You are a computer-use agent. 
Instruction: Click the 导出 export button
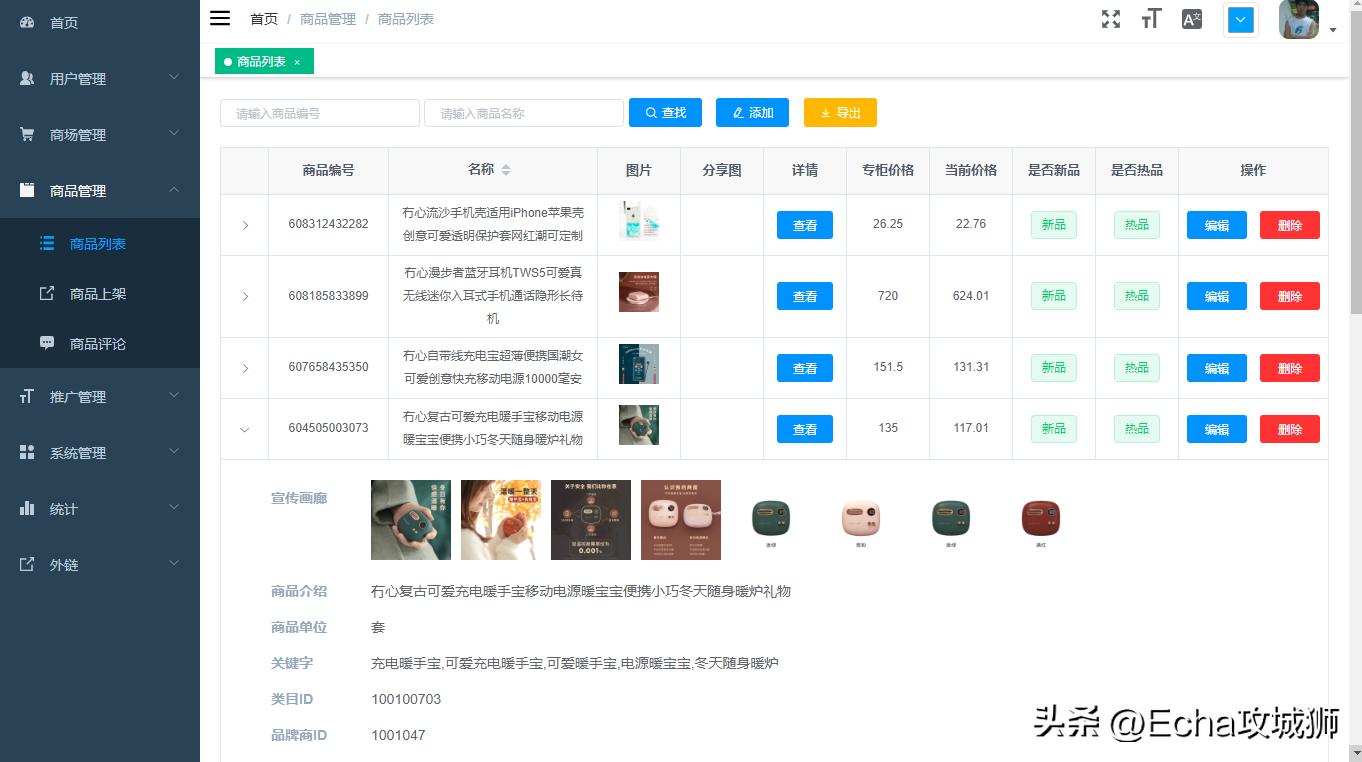[840, 112]
